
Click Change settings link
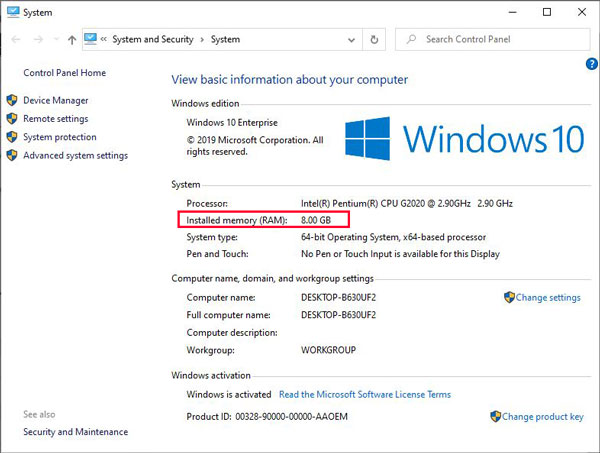tap(548, 298)
